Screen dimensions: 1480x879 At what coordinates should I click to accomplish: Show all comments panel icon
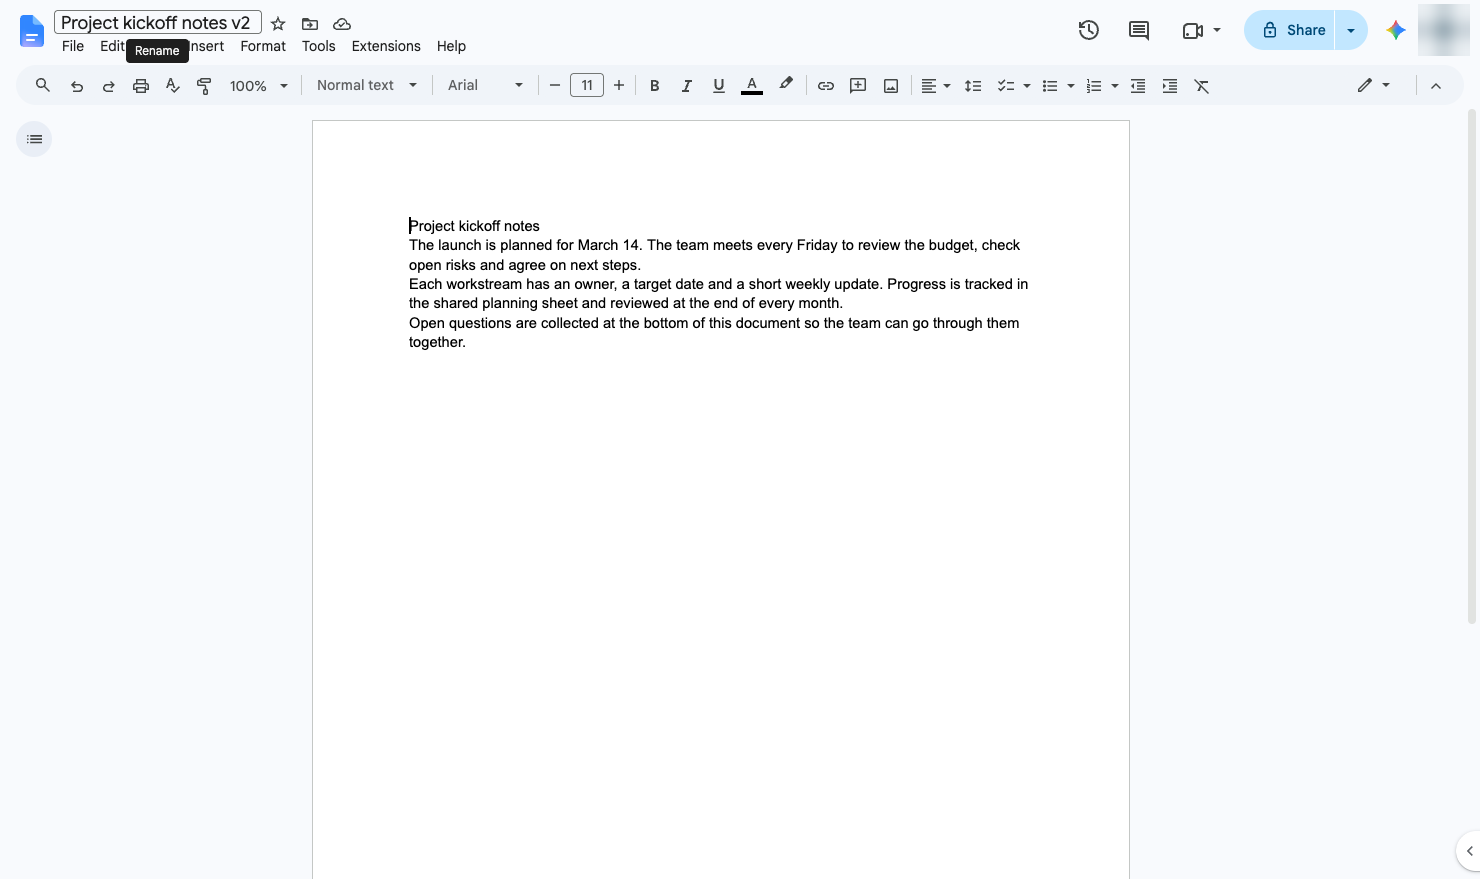(1139, 30)
